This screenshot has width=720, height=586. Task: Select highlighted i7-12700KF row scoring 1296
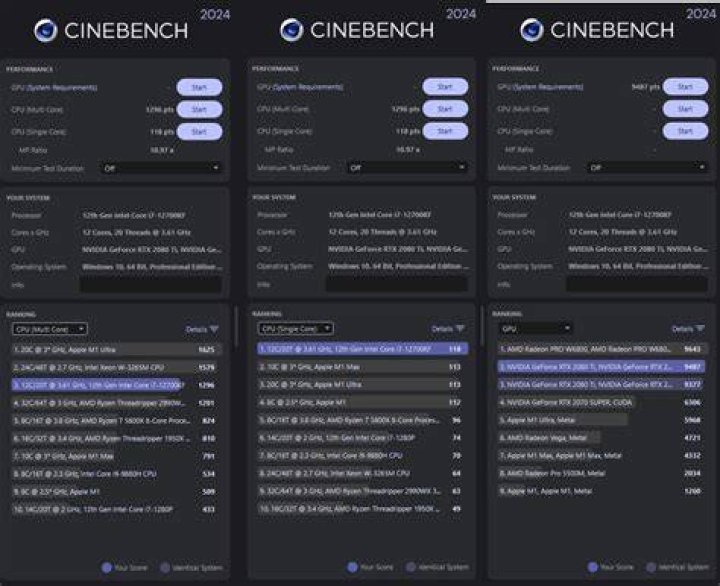tap(117, 385)
